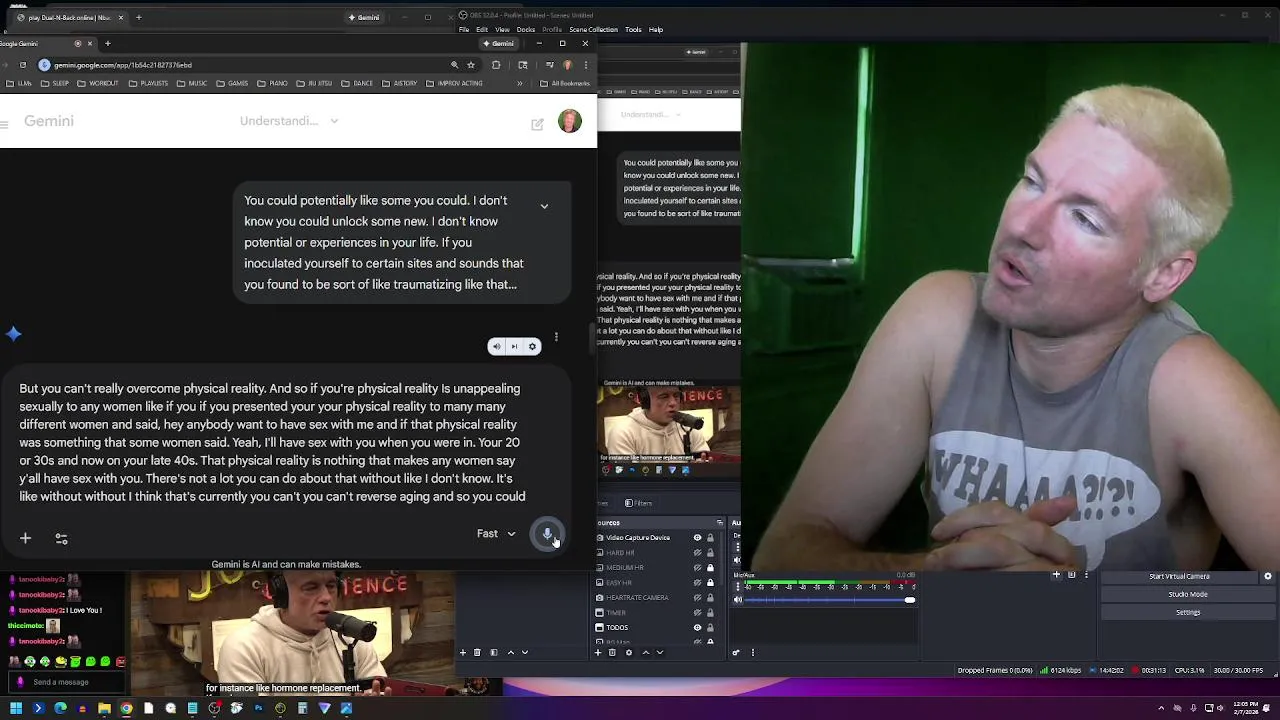Enable OBS Studio Mode
The height and width of the screenshot is (720, 1280).
pos(1188,594)
